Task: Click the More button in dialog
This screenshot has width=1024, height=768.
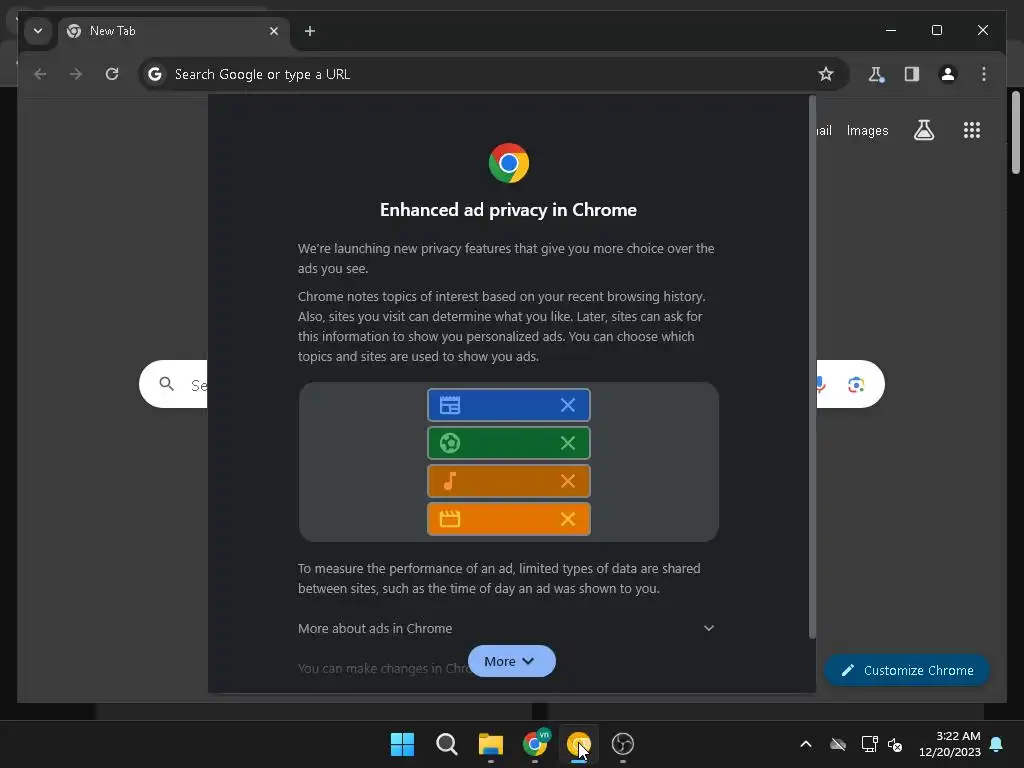Action: [x=511, y=662]
